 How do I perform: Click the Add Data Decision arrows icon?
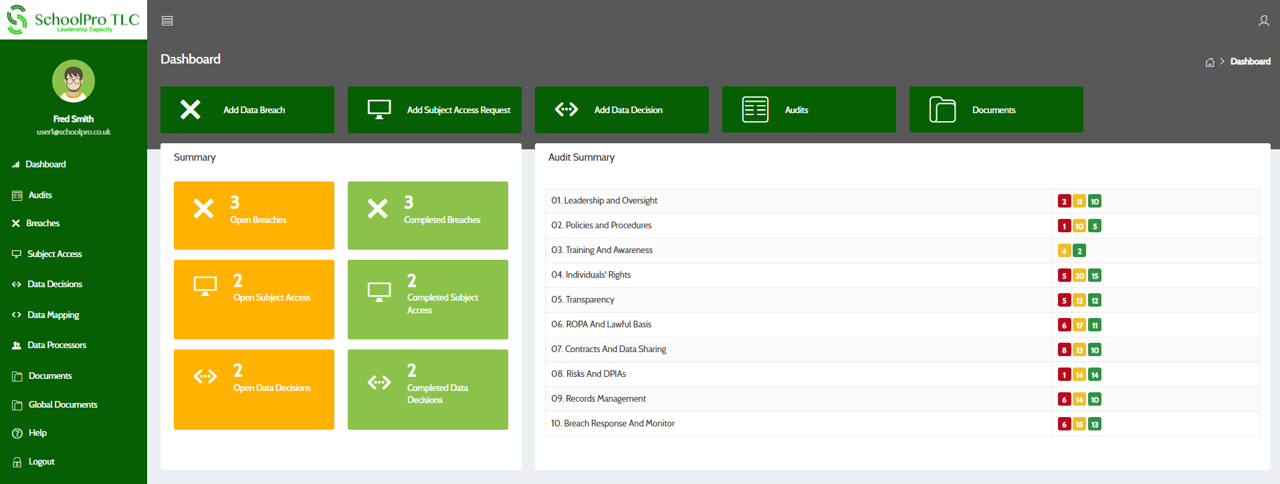pos(566,110)
